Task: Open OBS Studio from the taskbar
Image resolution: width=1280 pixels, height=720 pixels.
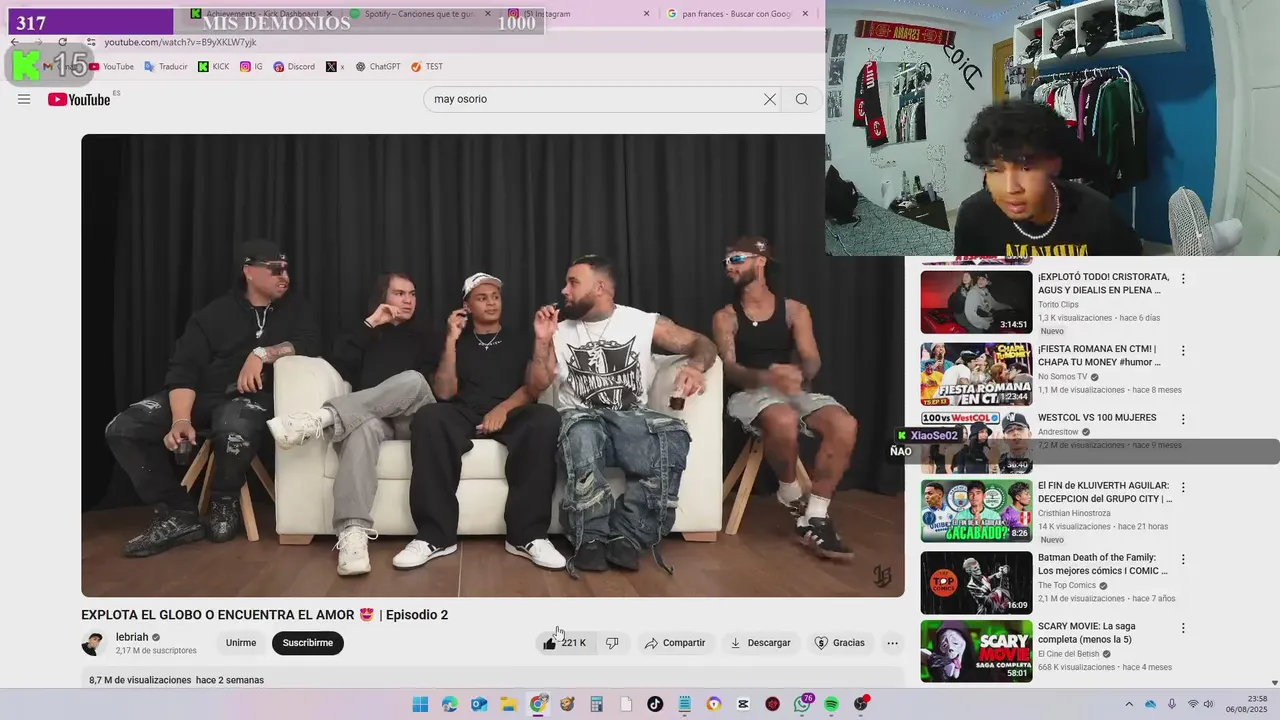Action: [861, 704]
